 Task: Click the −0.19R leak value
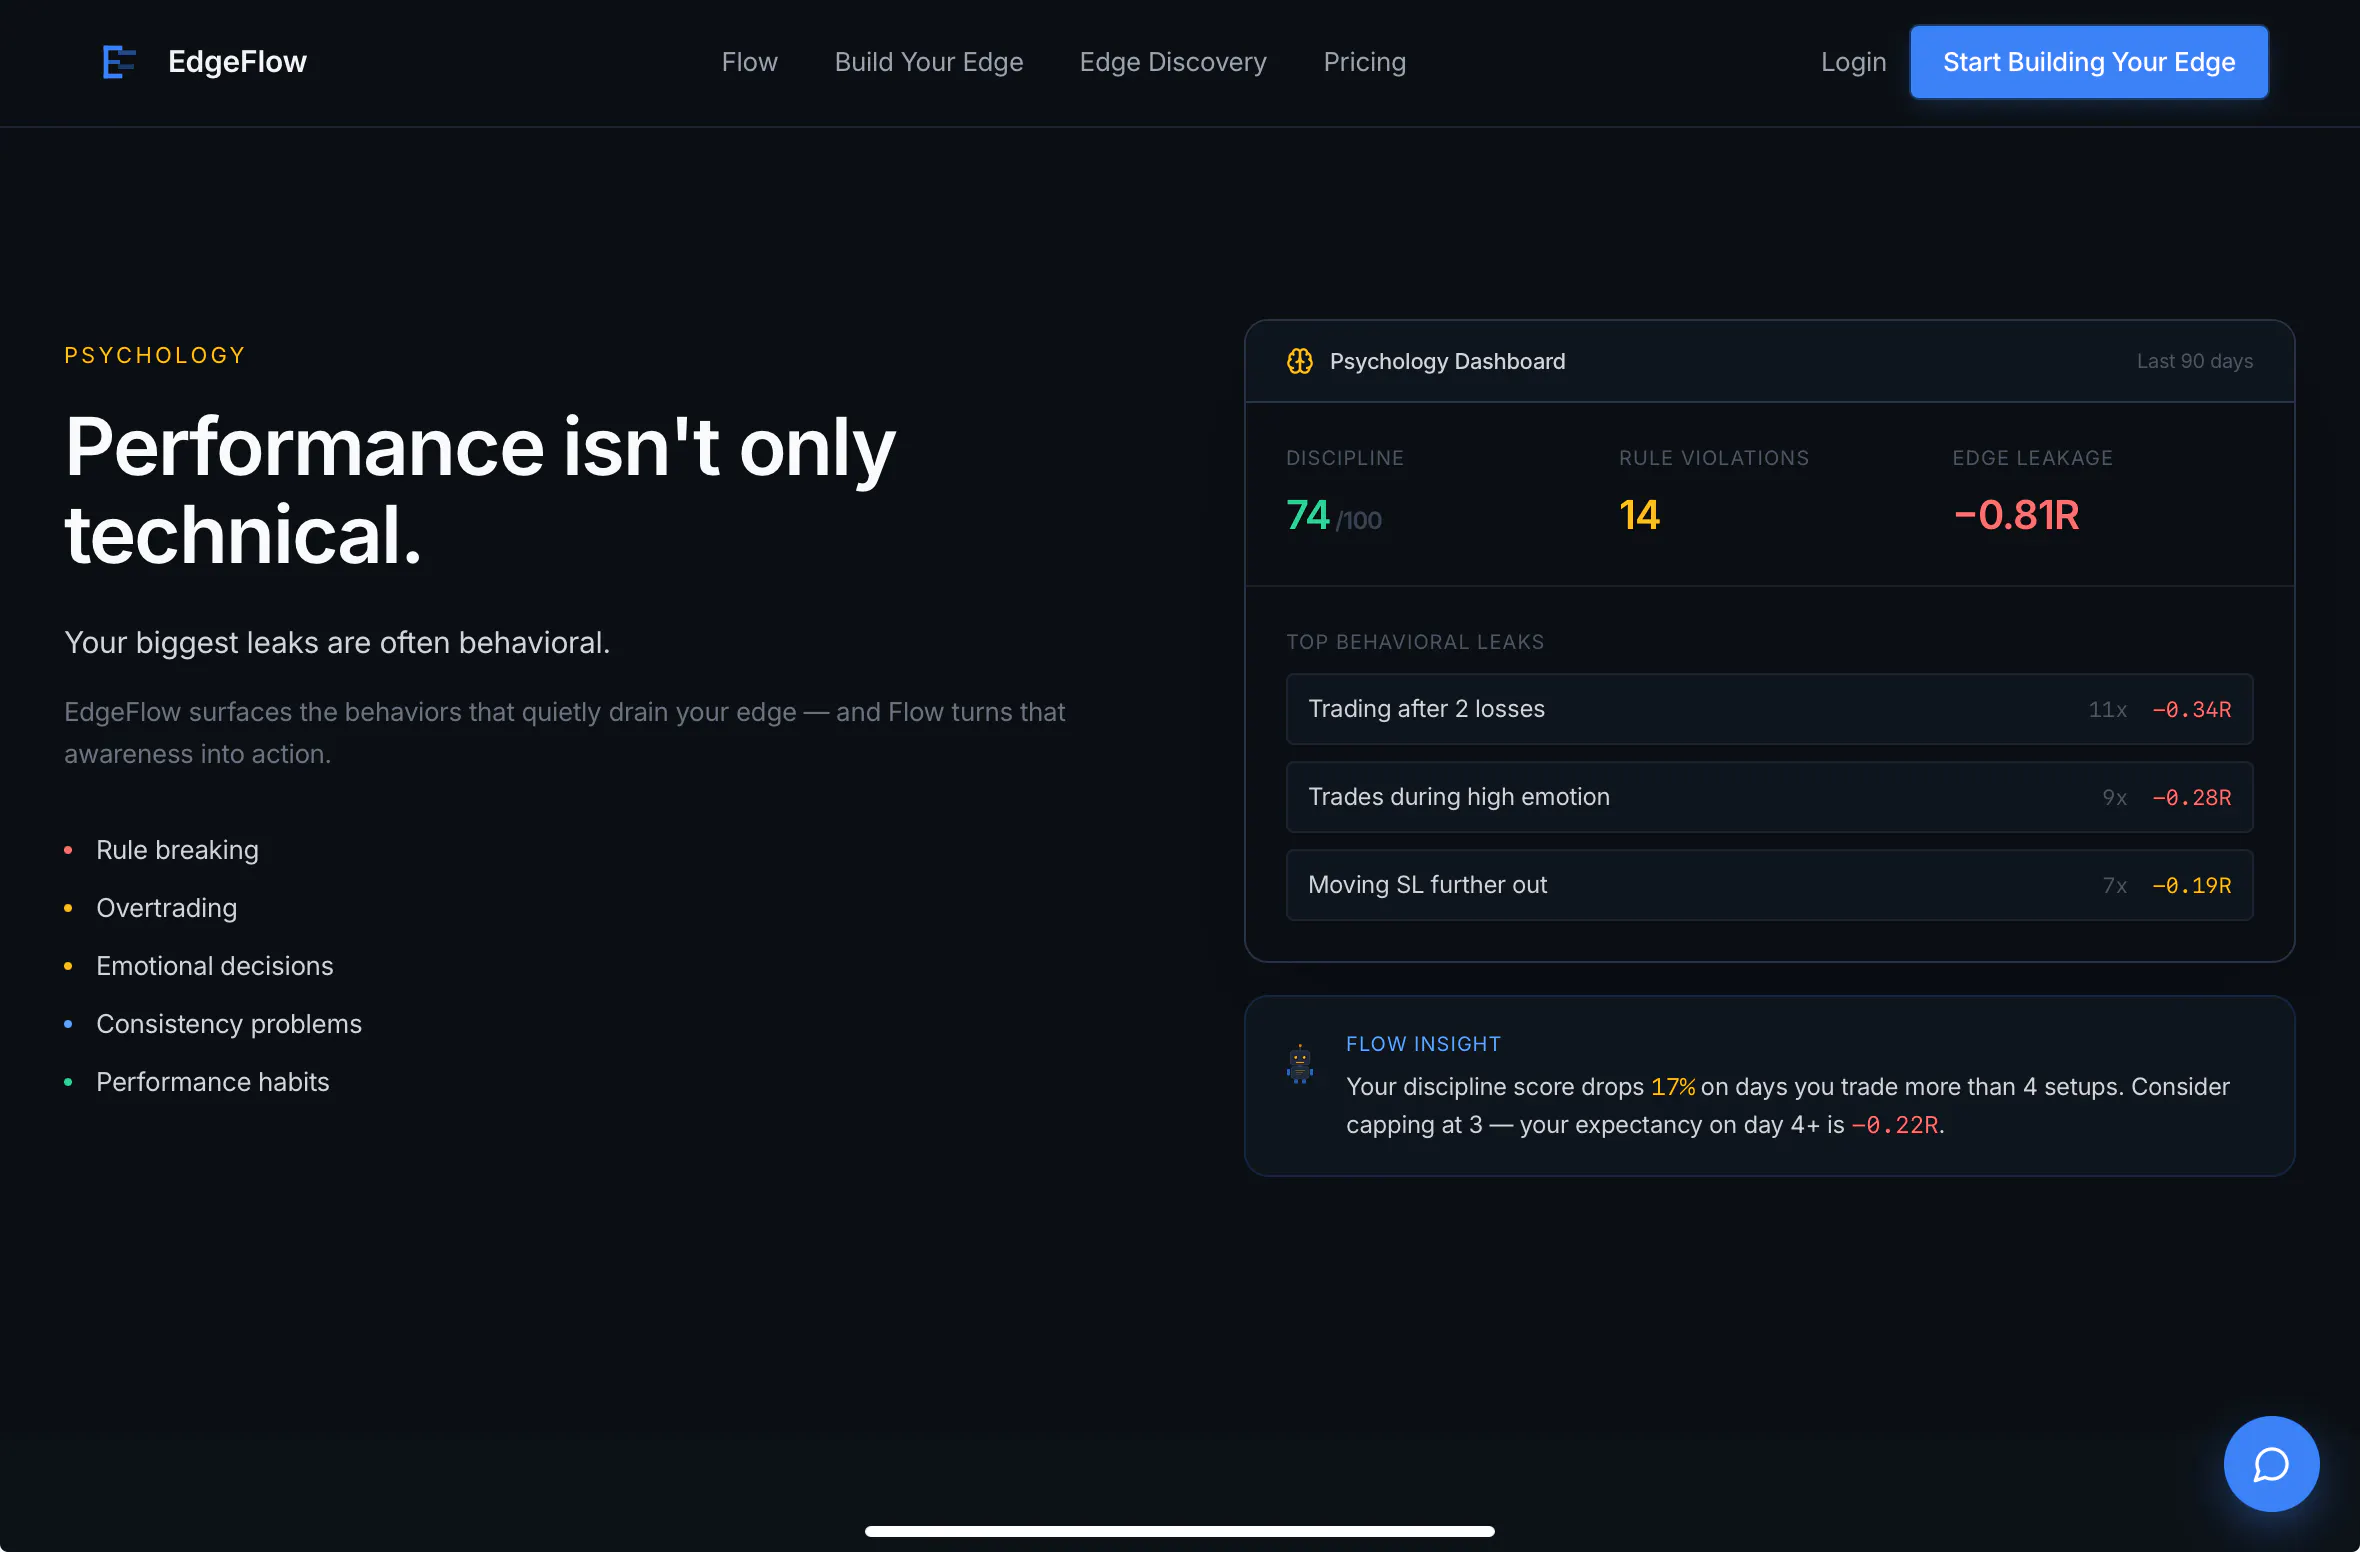(2192, 885)
